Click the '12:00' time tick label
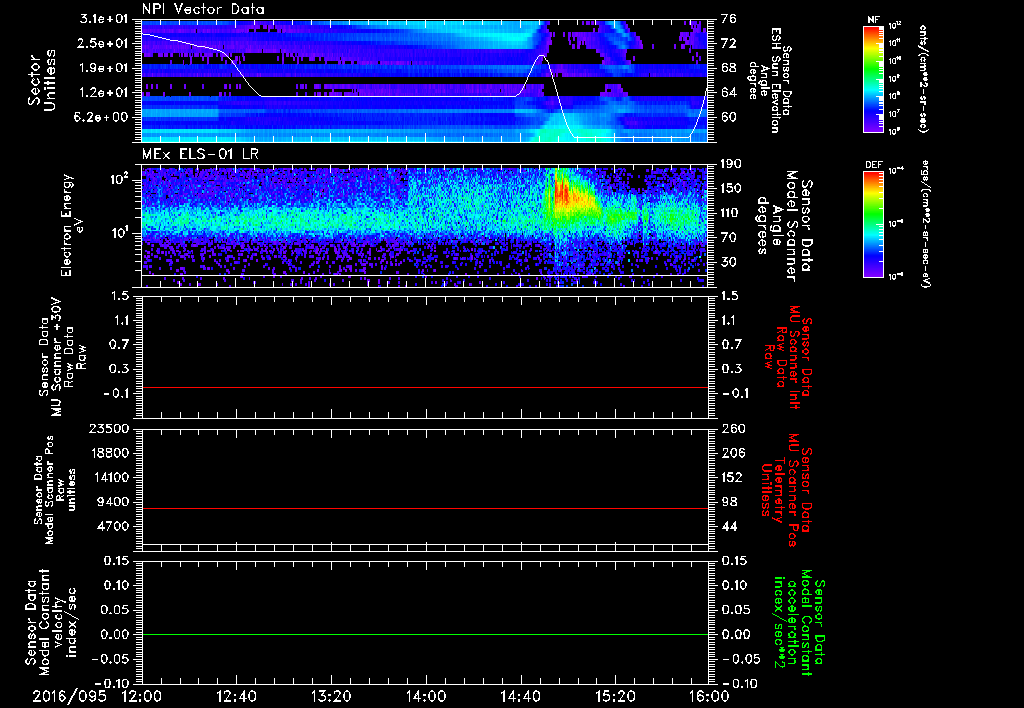This screenshot has height=708, width=1024. coord(141,696)
